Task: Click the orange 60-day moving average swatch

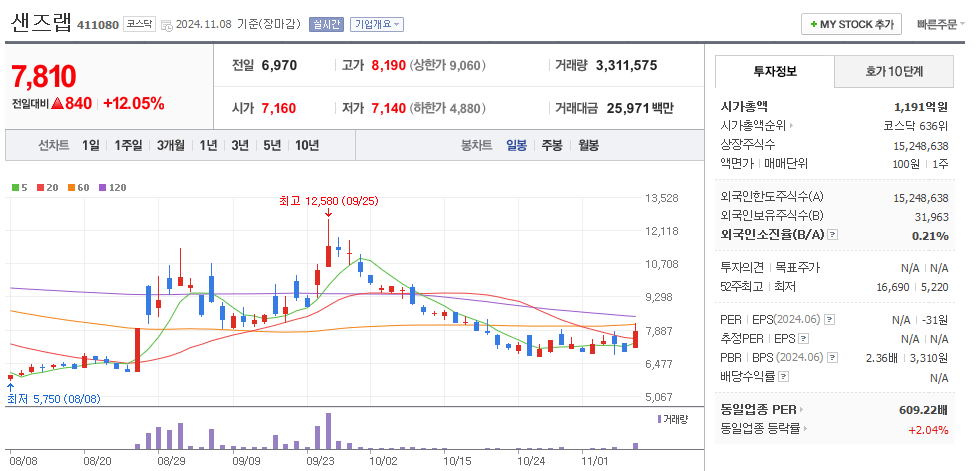Action: point(72,188)
